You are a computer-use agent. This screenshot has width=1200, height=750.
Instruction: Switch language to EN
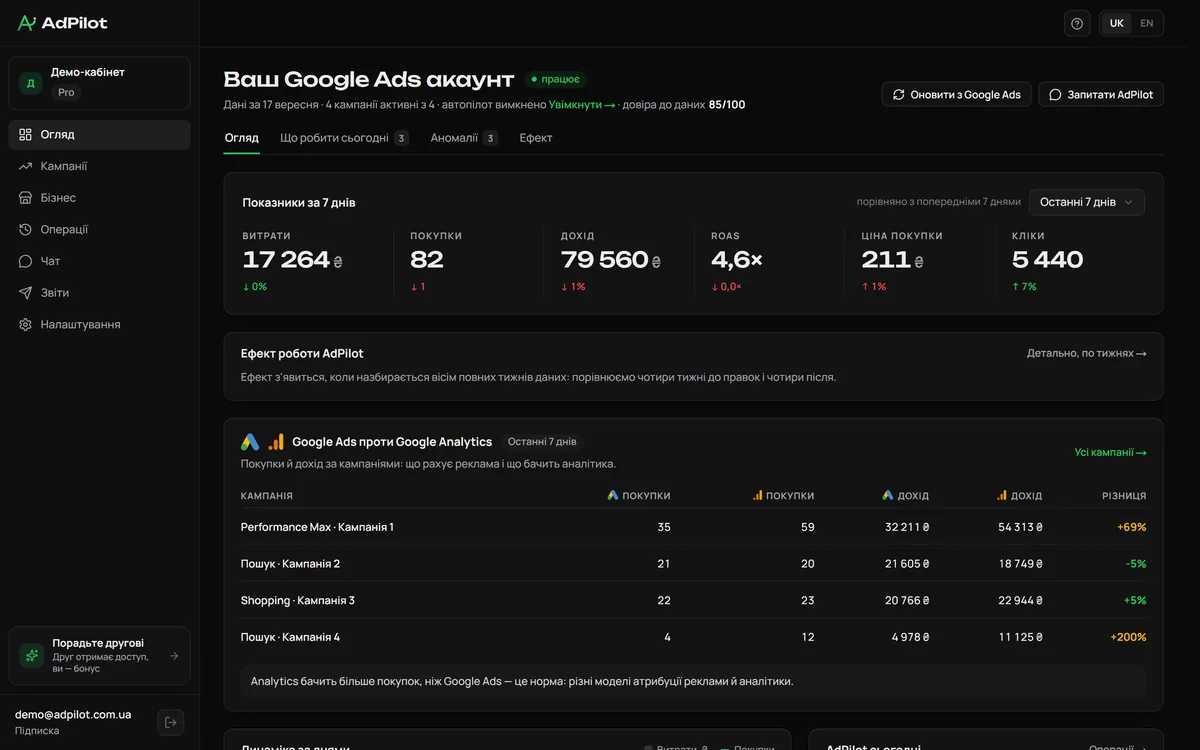[1146, 23]
